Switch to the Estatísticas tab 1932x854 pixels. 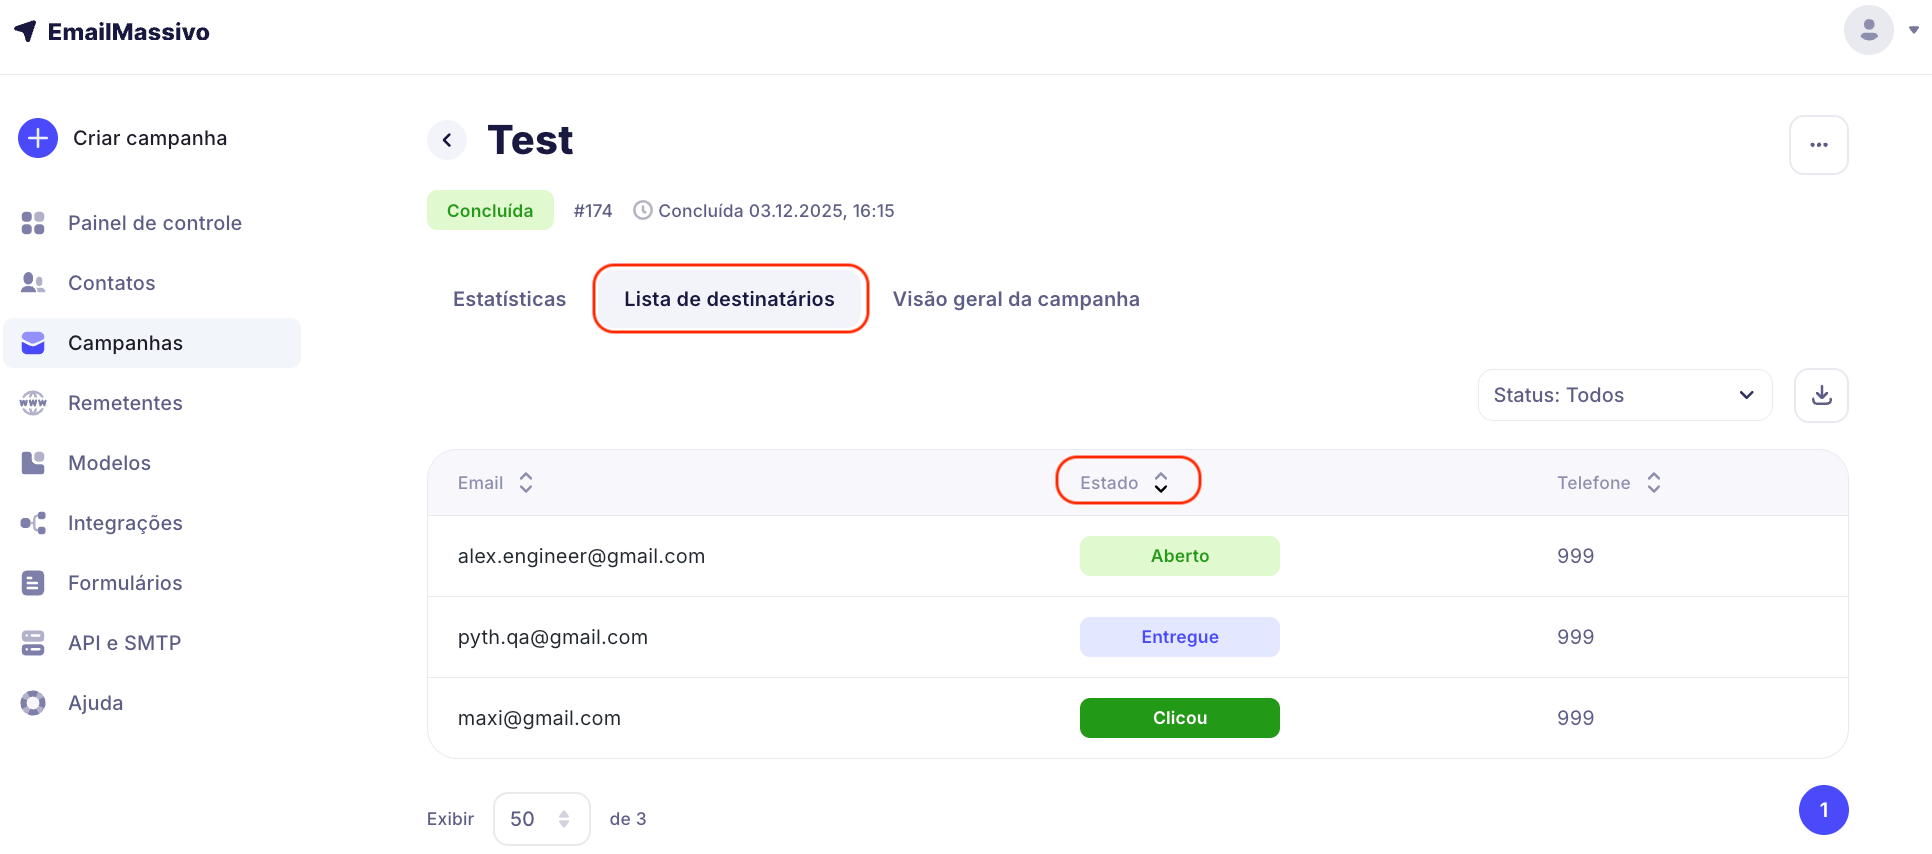509,299
